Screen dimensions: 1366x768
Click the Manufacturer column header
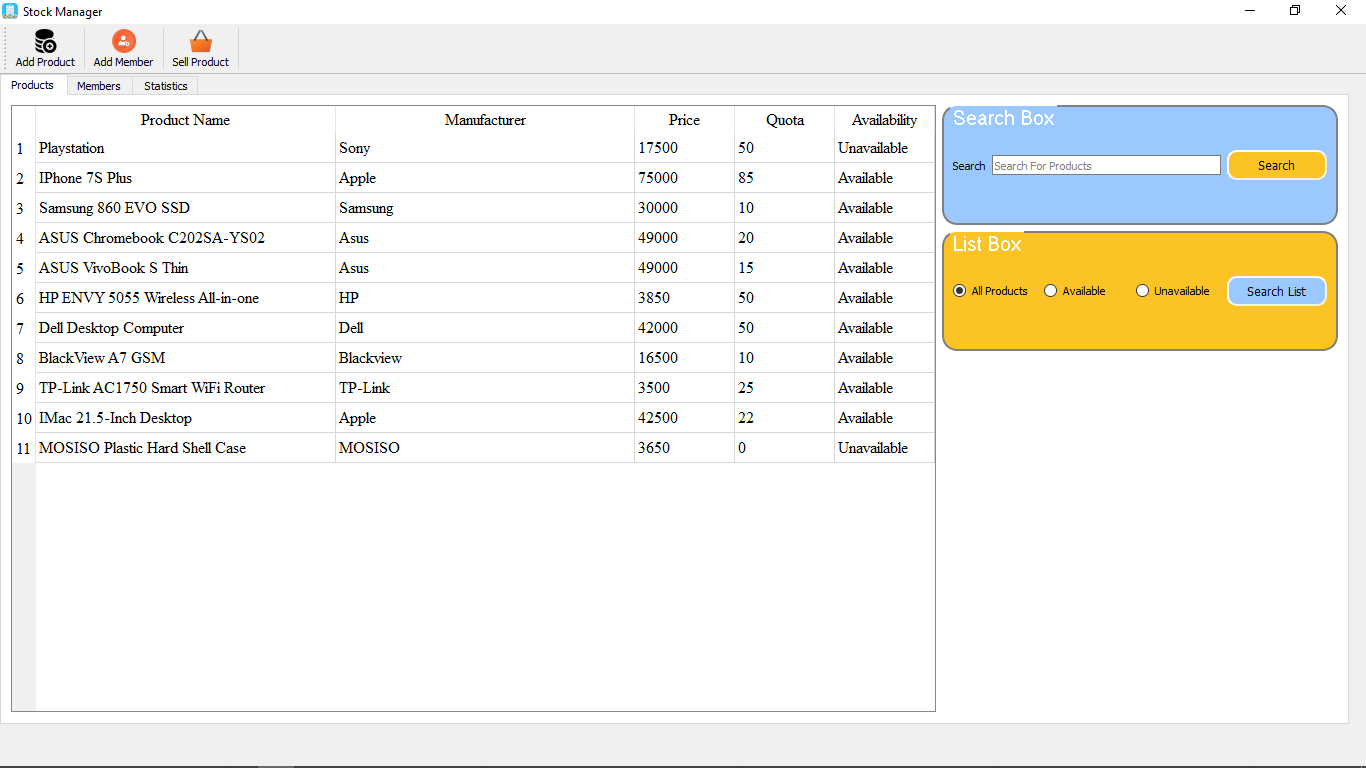pos(485,120)
